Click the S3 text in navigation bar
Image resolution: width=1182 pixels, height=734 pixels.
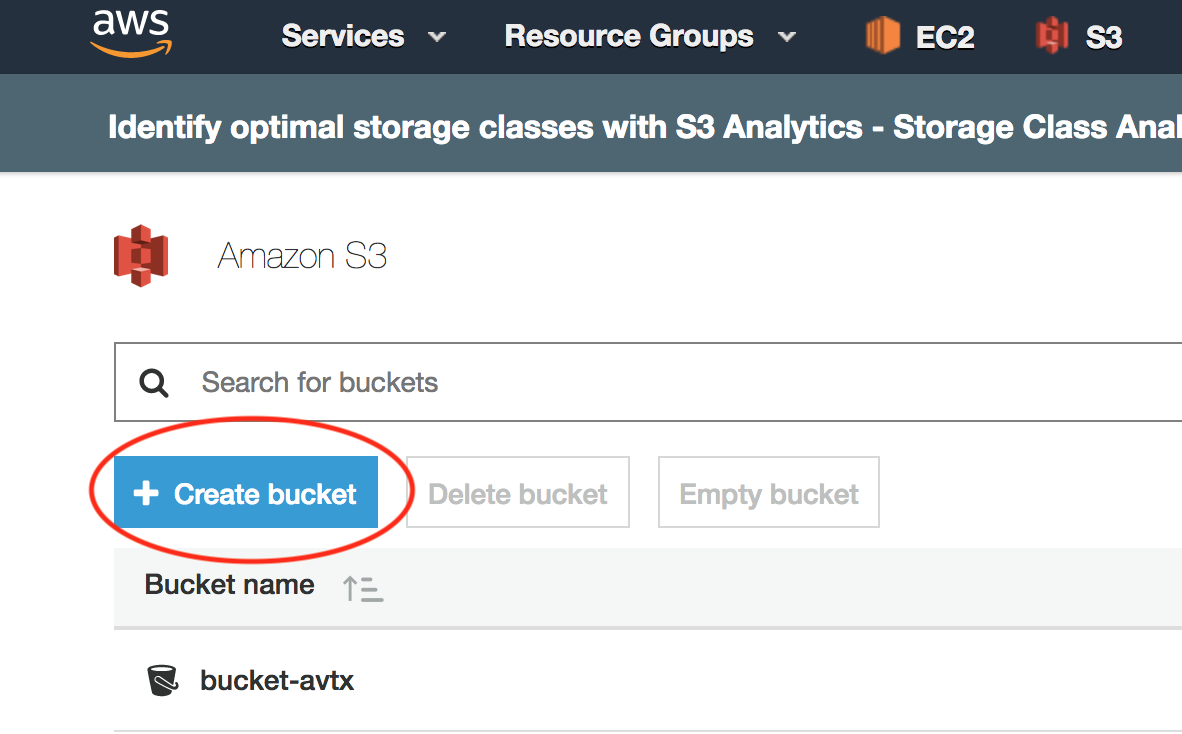pos(1104,38)
